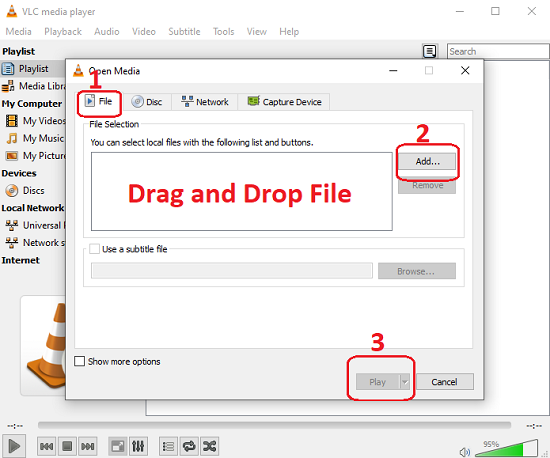Switch to the Network tab
Image resolution: width=550 pixels, height=458 pixels.
205,102
